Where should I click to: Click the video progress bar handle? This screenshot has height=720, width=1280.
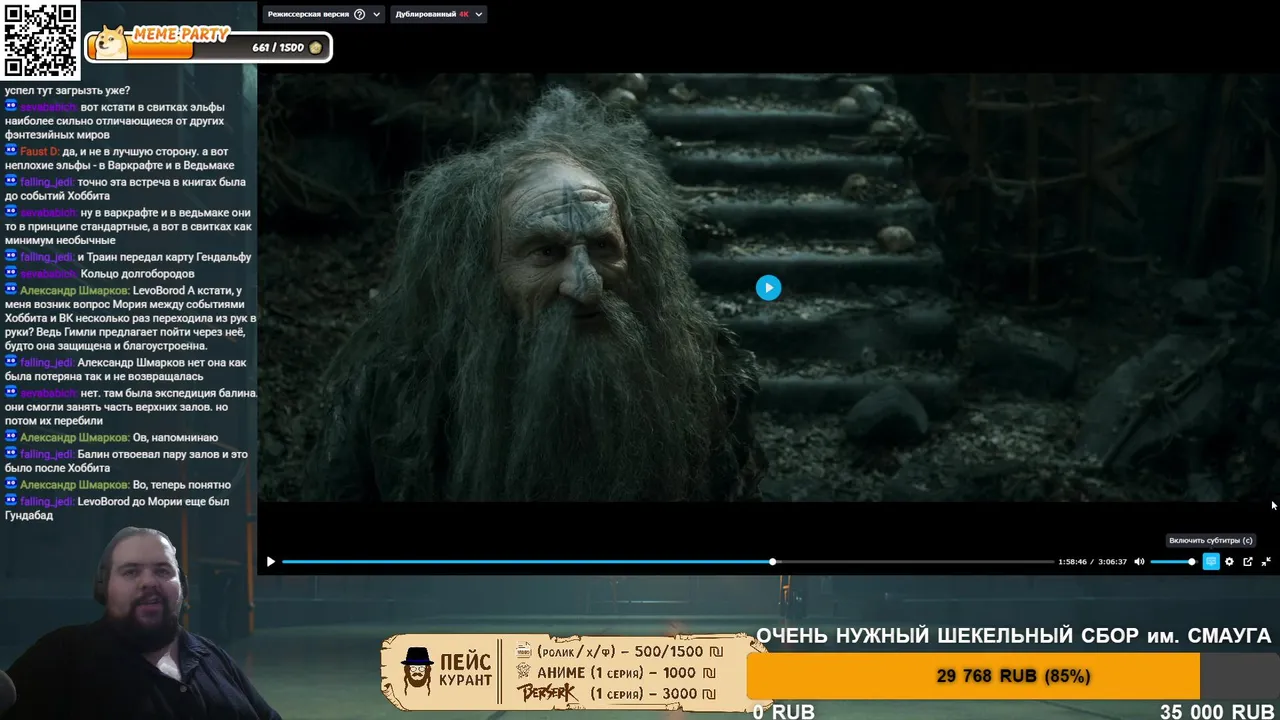[x=773, y=562]
